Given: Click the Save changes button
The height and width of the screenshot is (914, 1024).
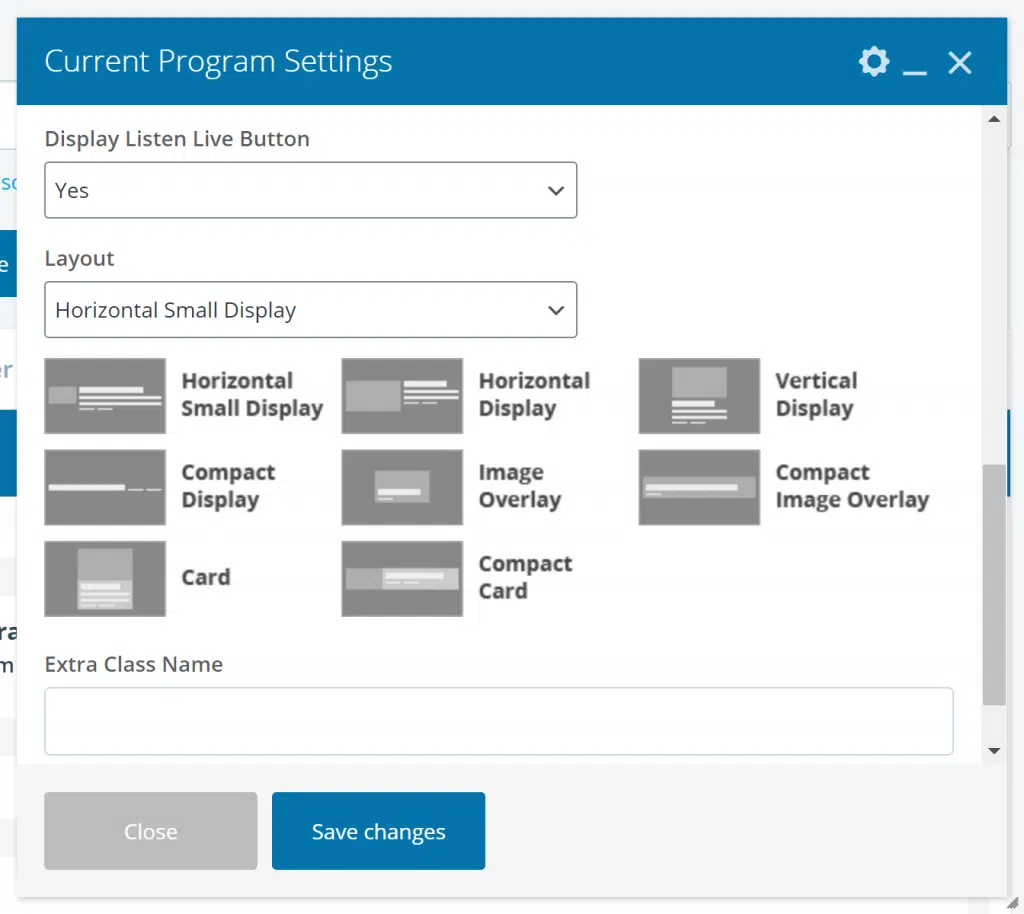Looking at the screenshot, I should (x=378, y=831).
